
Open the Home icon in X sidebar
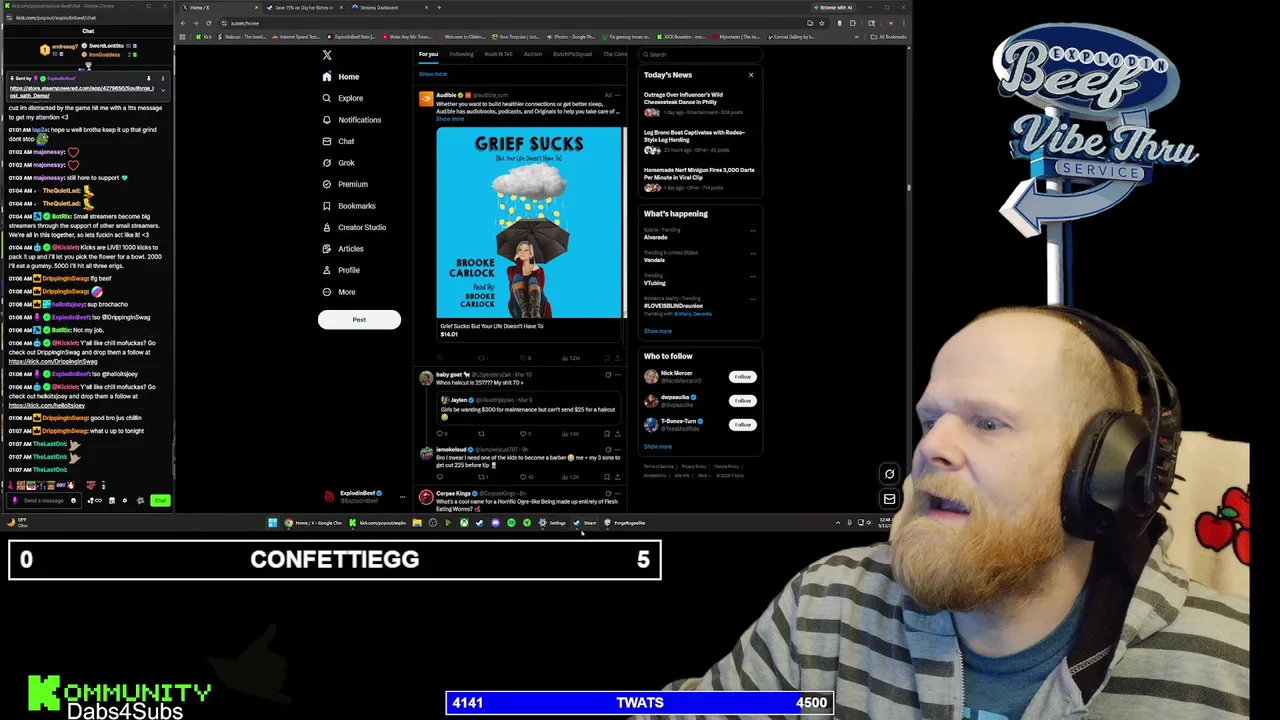[326, 77]
